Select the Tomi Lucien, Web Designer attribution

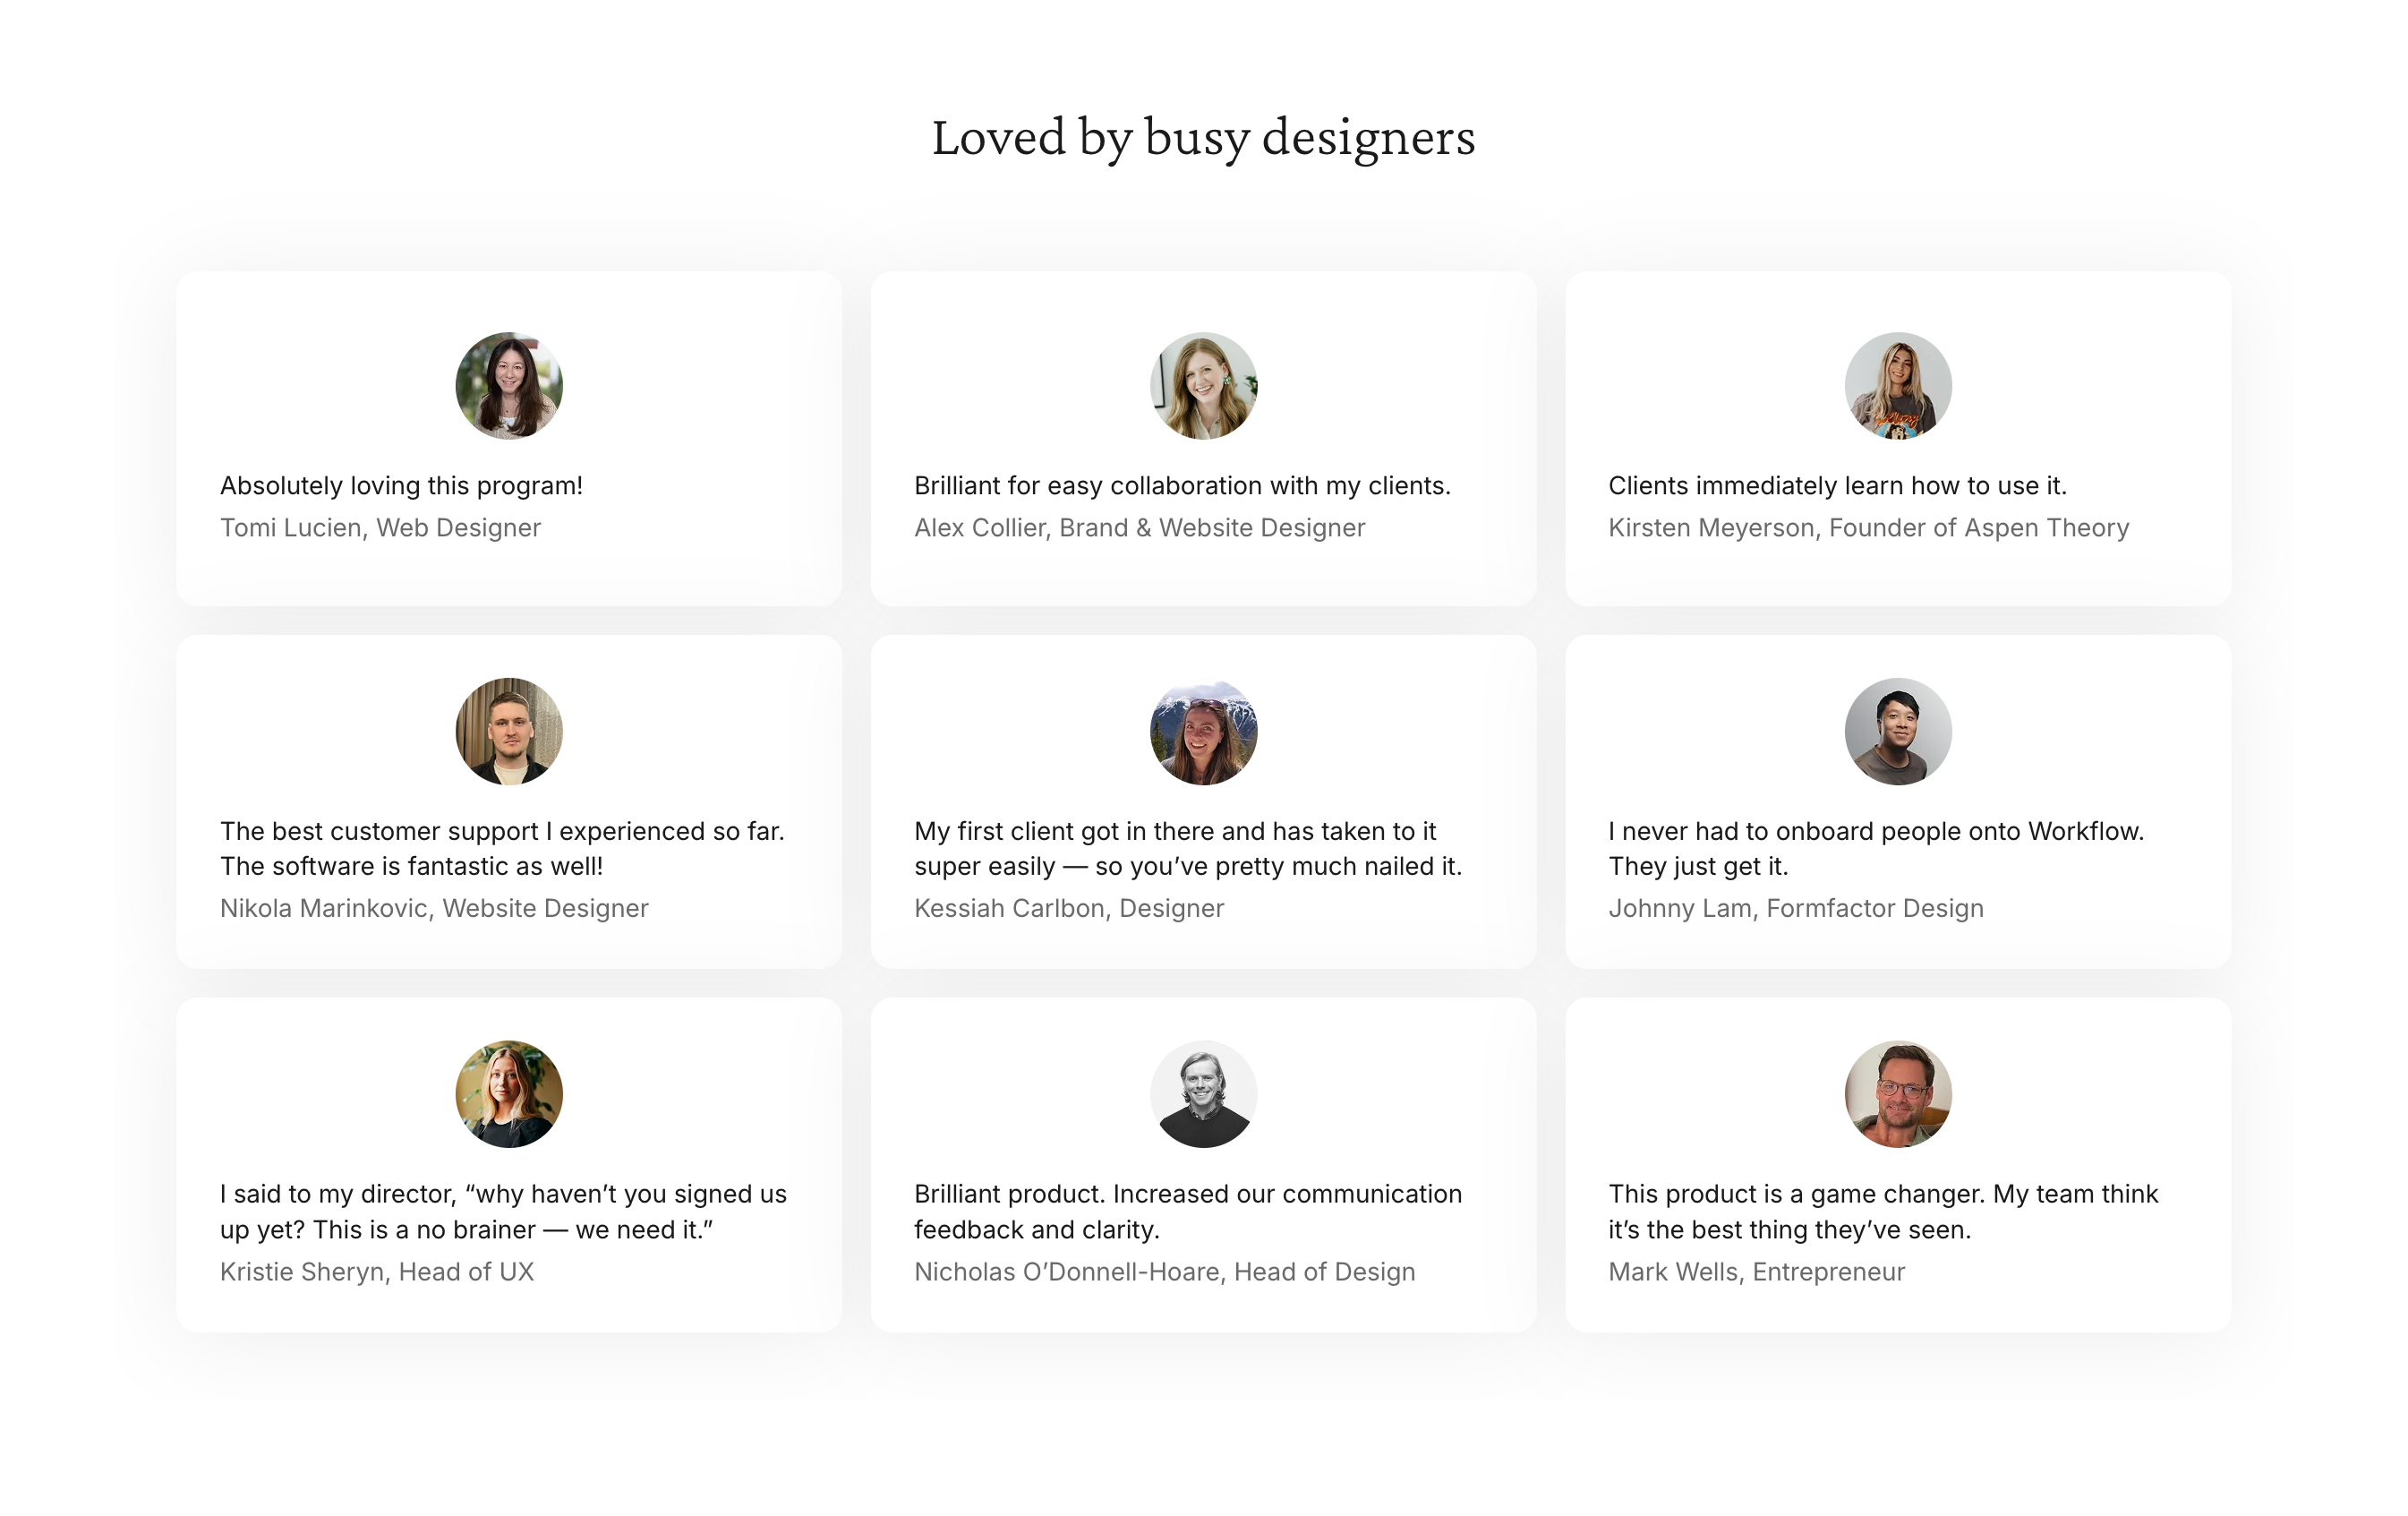pyautogui.click(x=381, y=527)
